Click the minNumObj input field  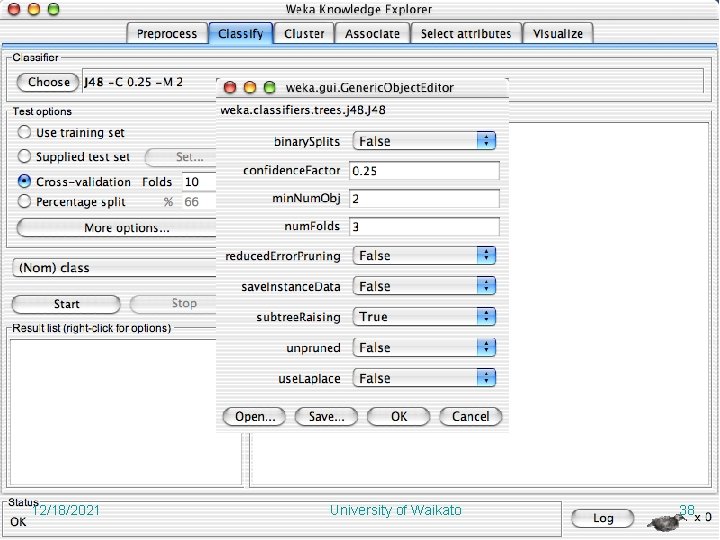point(424,199)
